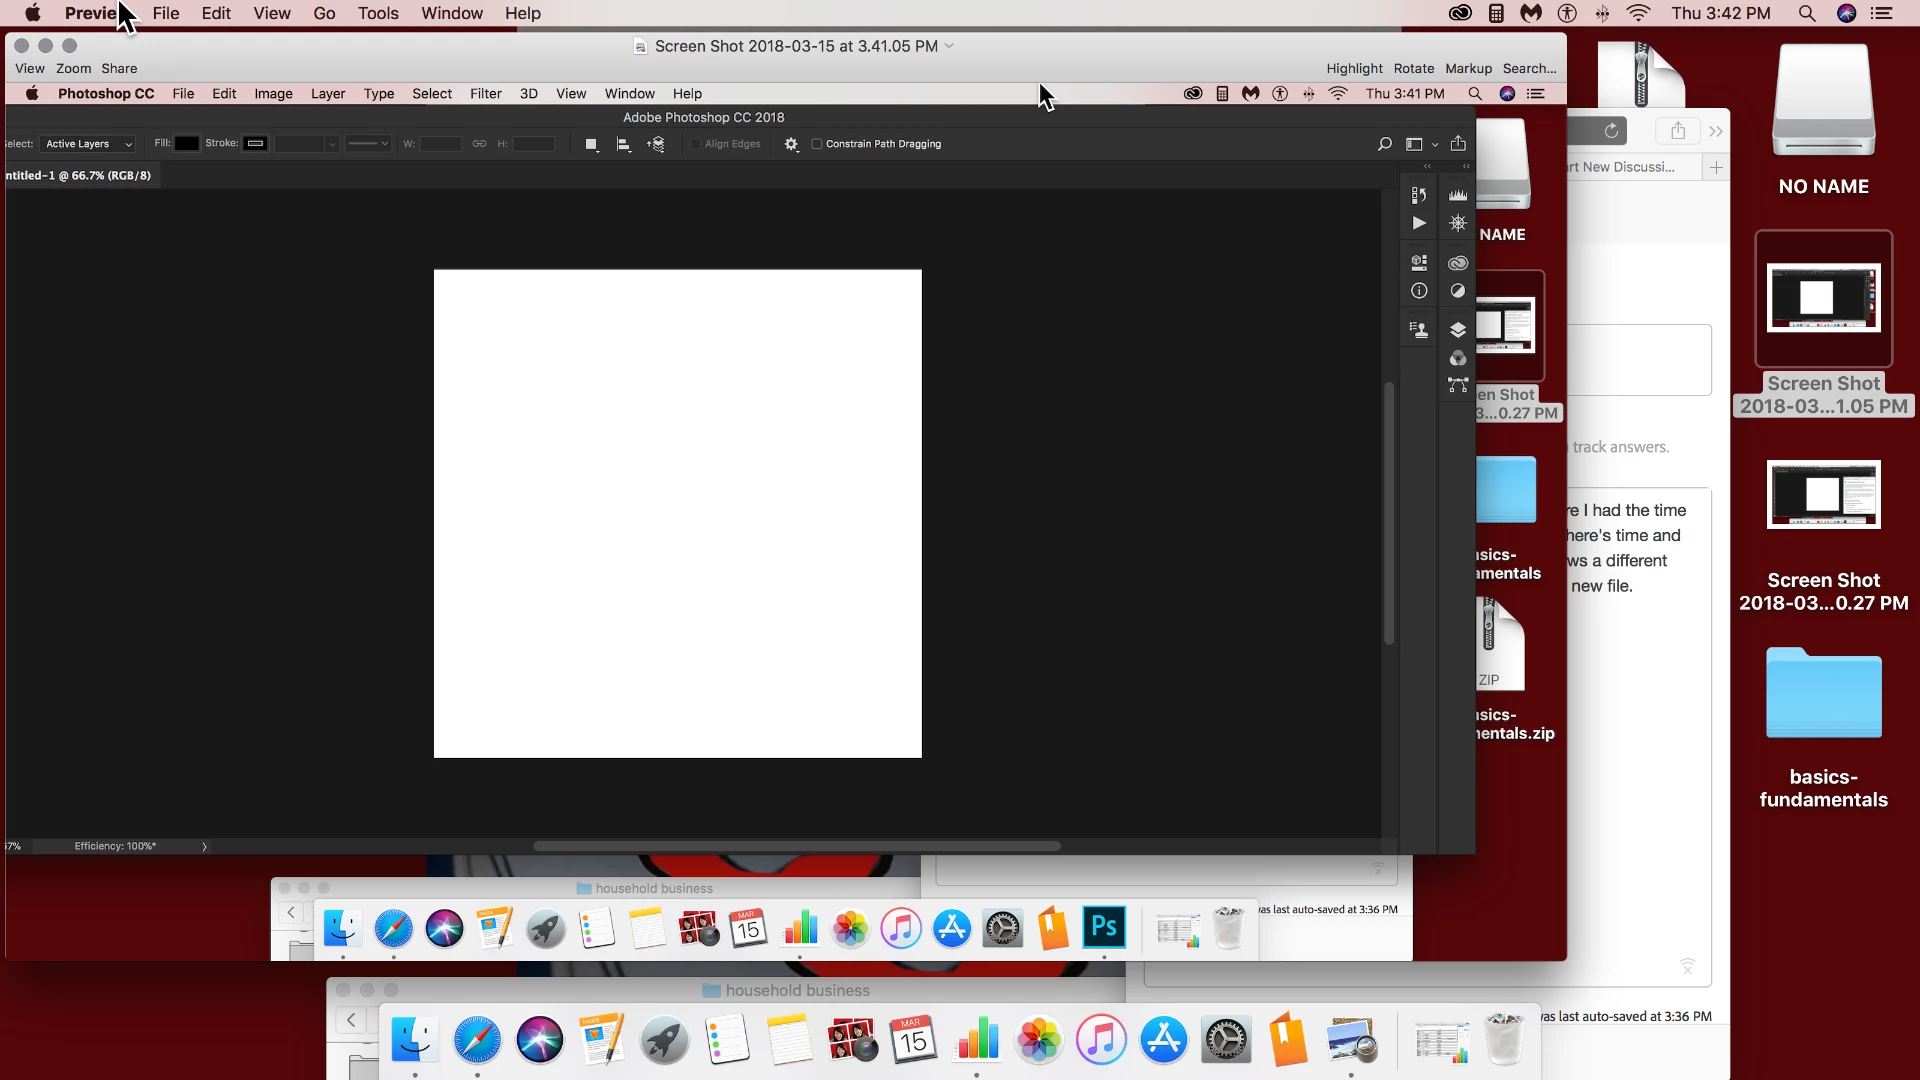
Task: Click the Markup button
Action: 1468,68
